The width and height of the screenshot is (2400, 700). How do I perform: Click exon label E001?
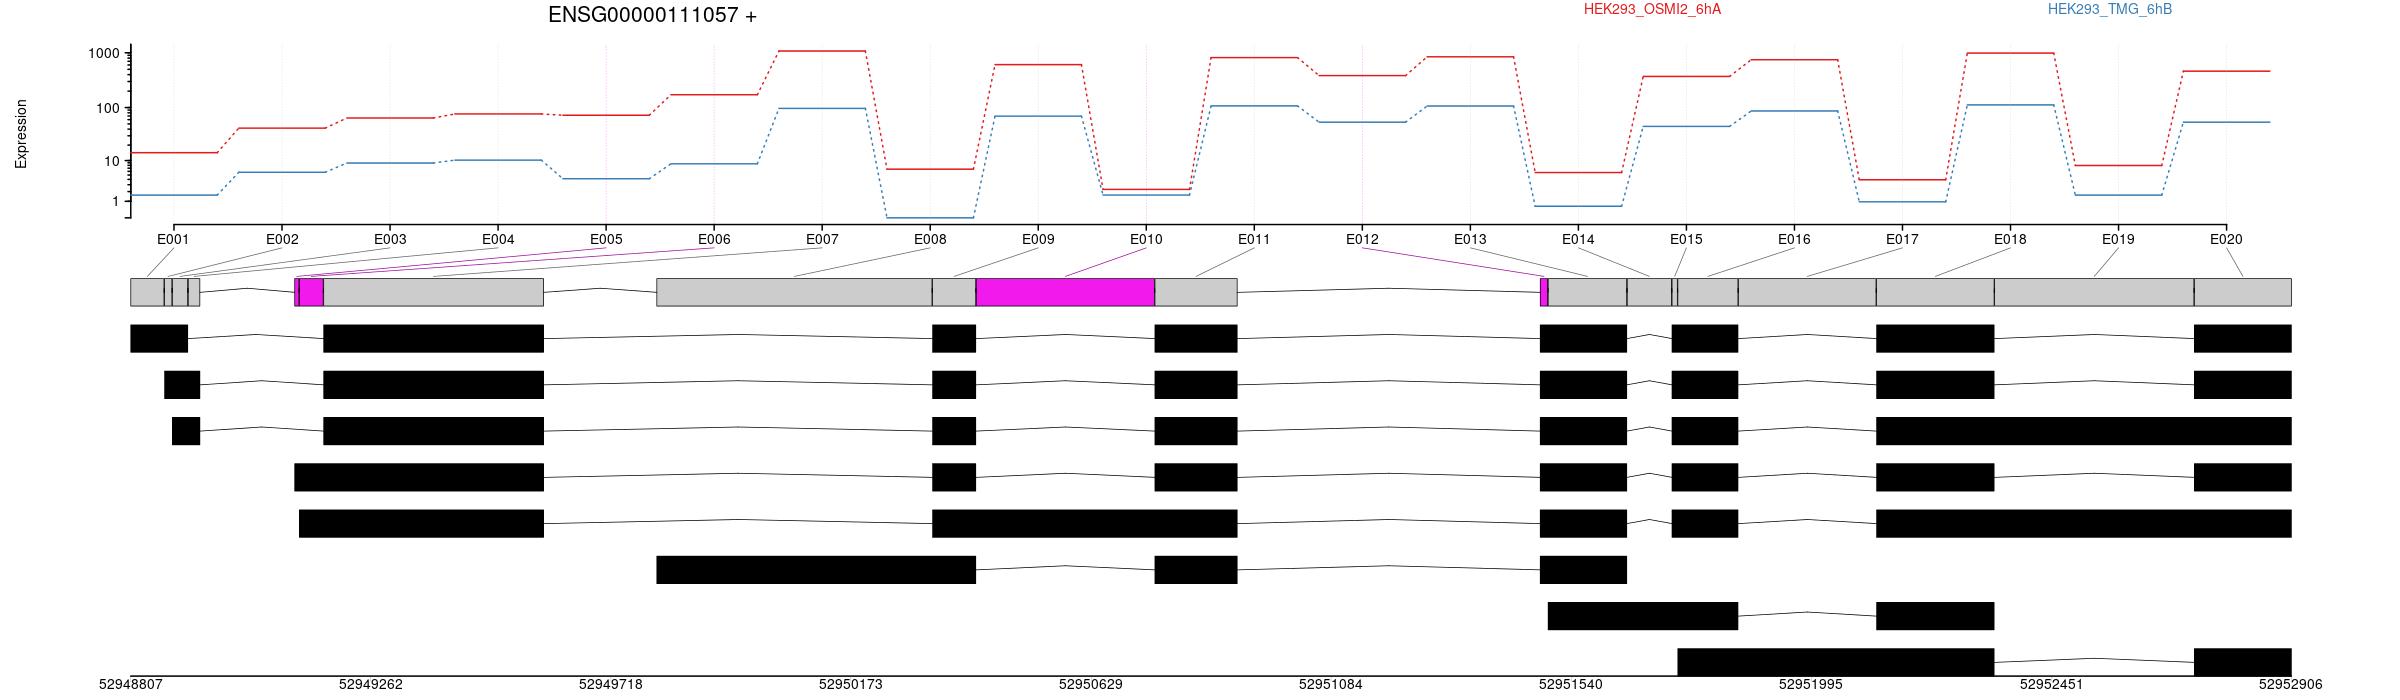click(173, 239)
